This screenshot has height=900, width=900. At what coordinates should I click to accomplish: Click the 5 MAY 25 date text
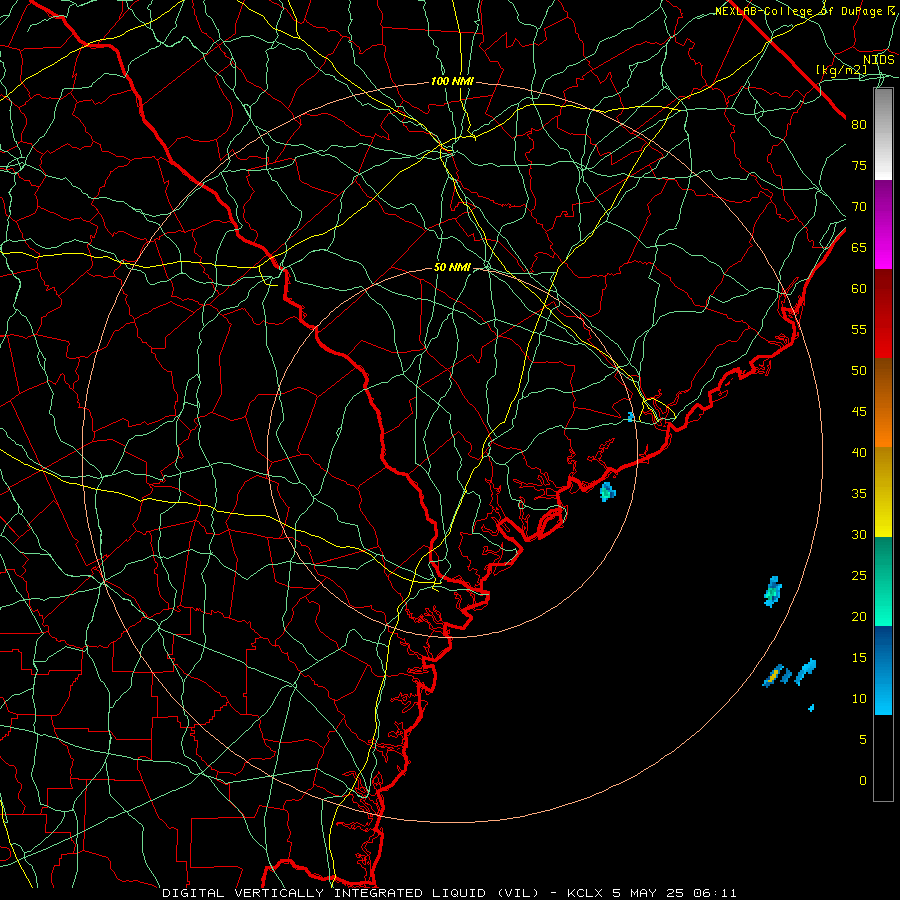649,893
